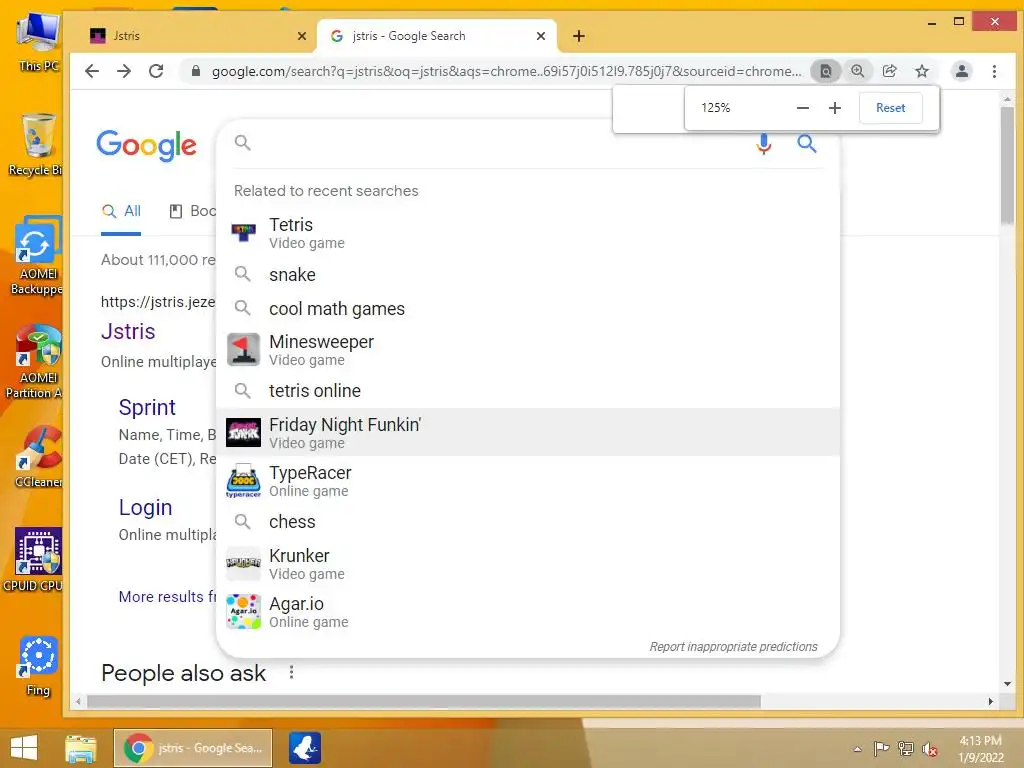This screenshot has height=768, width=1024.
Task: Focus the Google search input field
Action: coord(496,143)
